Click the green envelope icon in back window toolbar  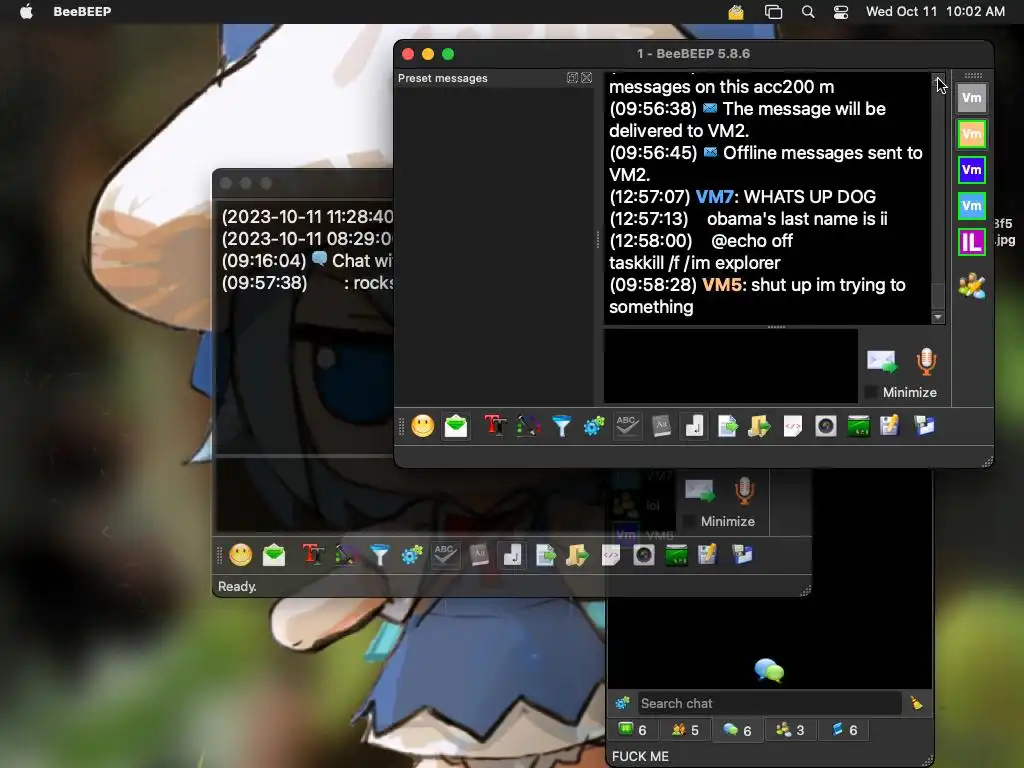tap(274, 555)
